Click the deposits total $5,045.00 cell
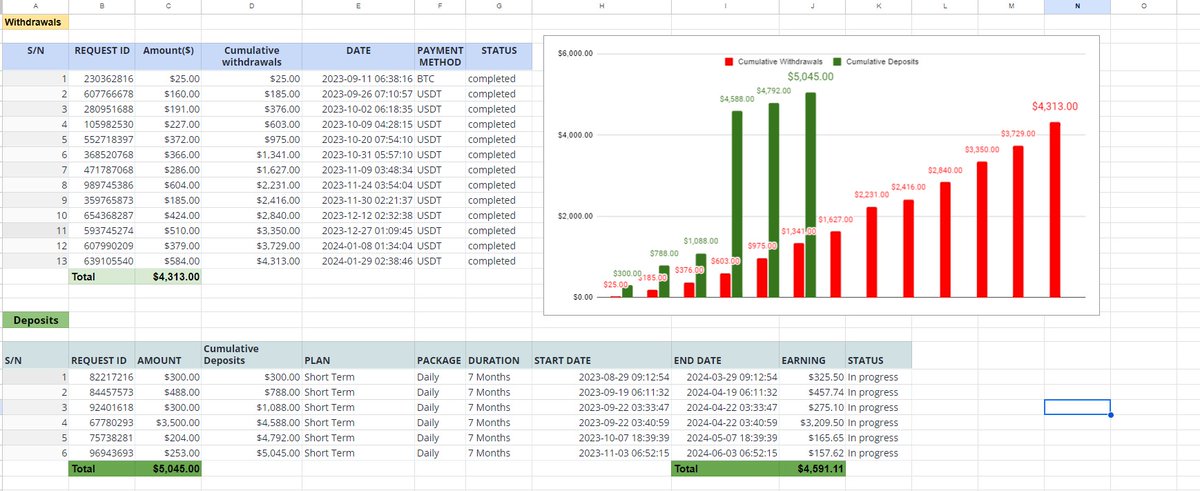The height and width of the screenshot is (491, 1200). [169, 468]
